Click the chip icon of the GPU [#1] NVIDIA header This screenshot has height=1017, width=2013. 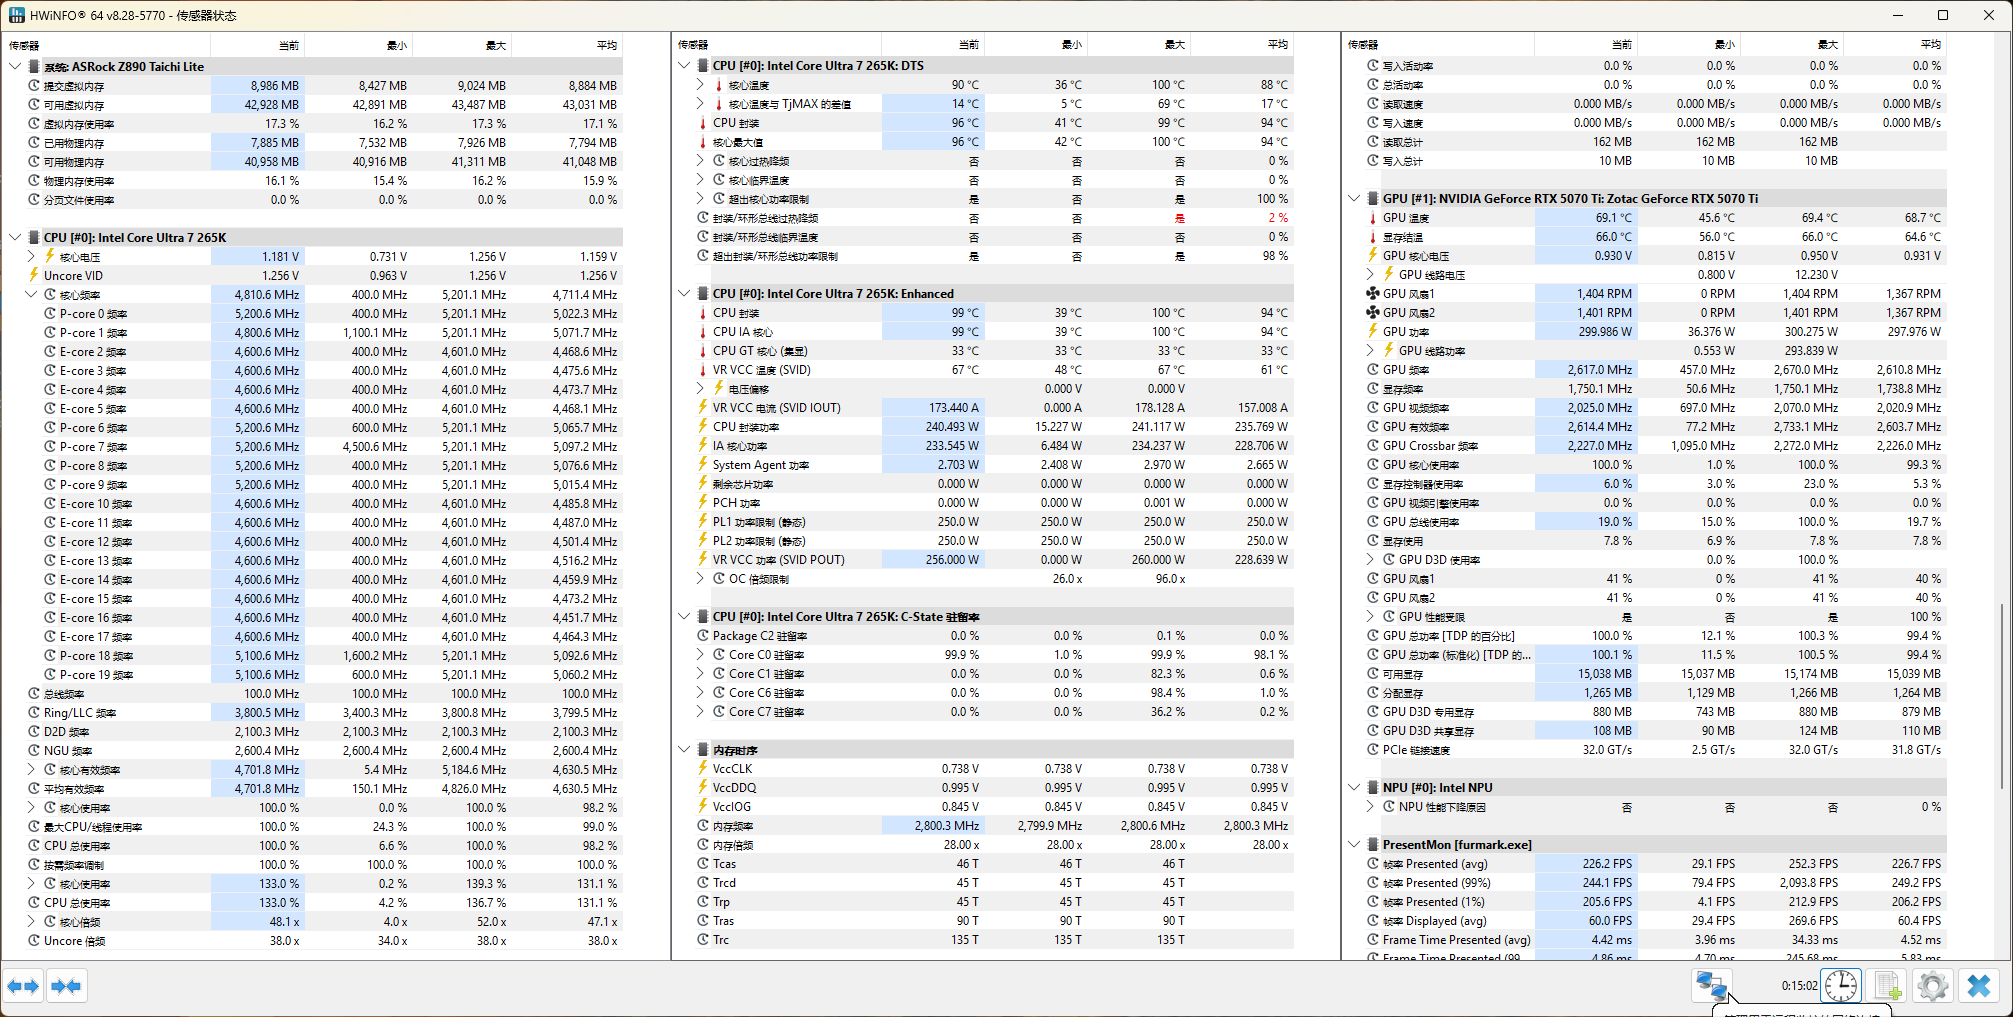(1373, 199)
